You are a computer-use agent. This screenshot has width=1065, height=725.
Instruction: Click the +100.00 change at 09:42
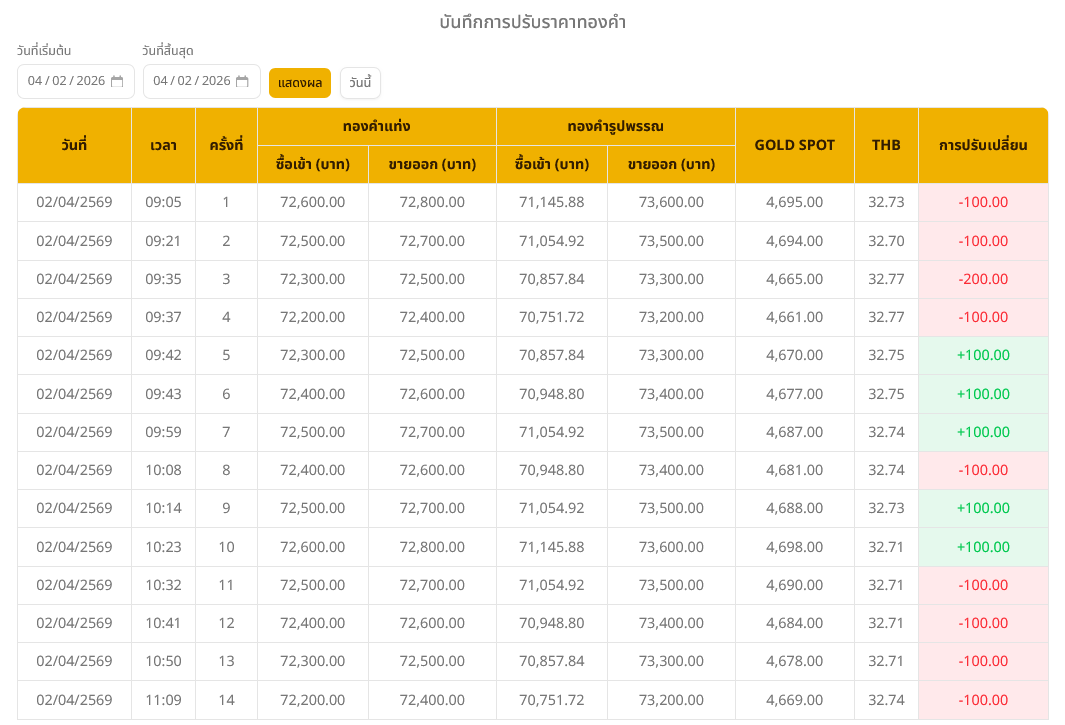[983, 355]
